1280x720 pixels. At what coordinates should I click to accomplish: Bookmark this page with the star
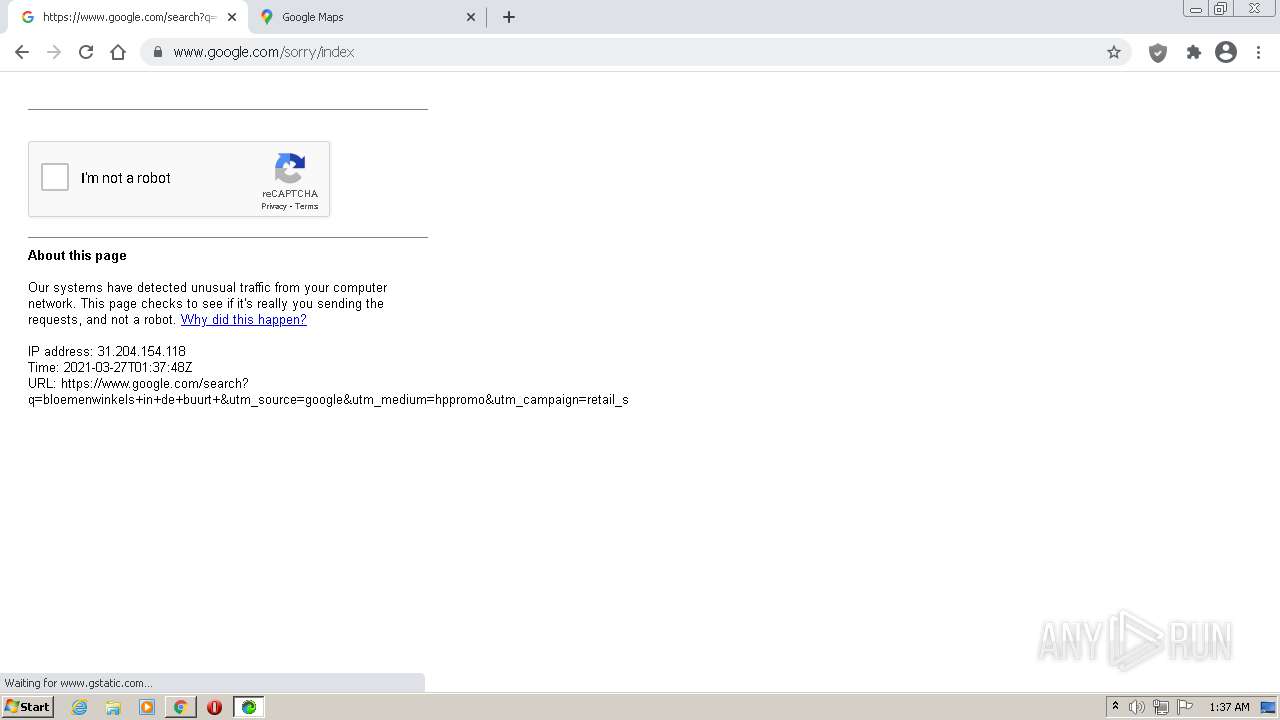click(1114, 52)
